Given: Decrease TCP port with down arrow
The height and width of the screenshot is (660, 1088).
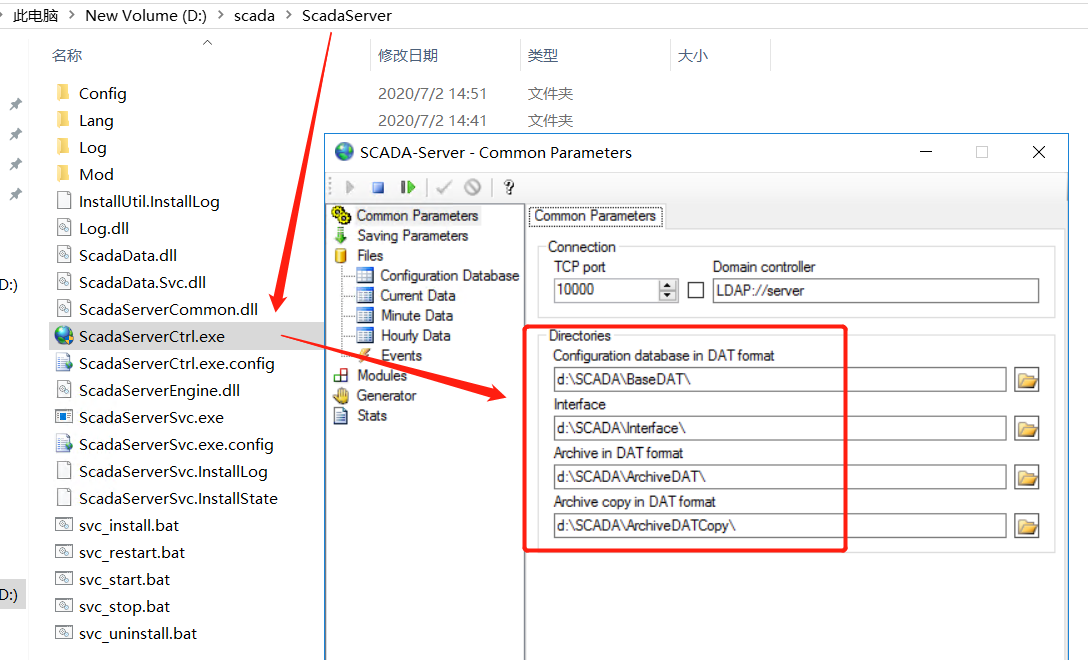Looking at the screenshot, I should [668, 296].
